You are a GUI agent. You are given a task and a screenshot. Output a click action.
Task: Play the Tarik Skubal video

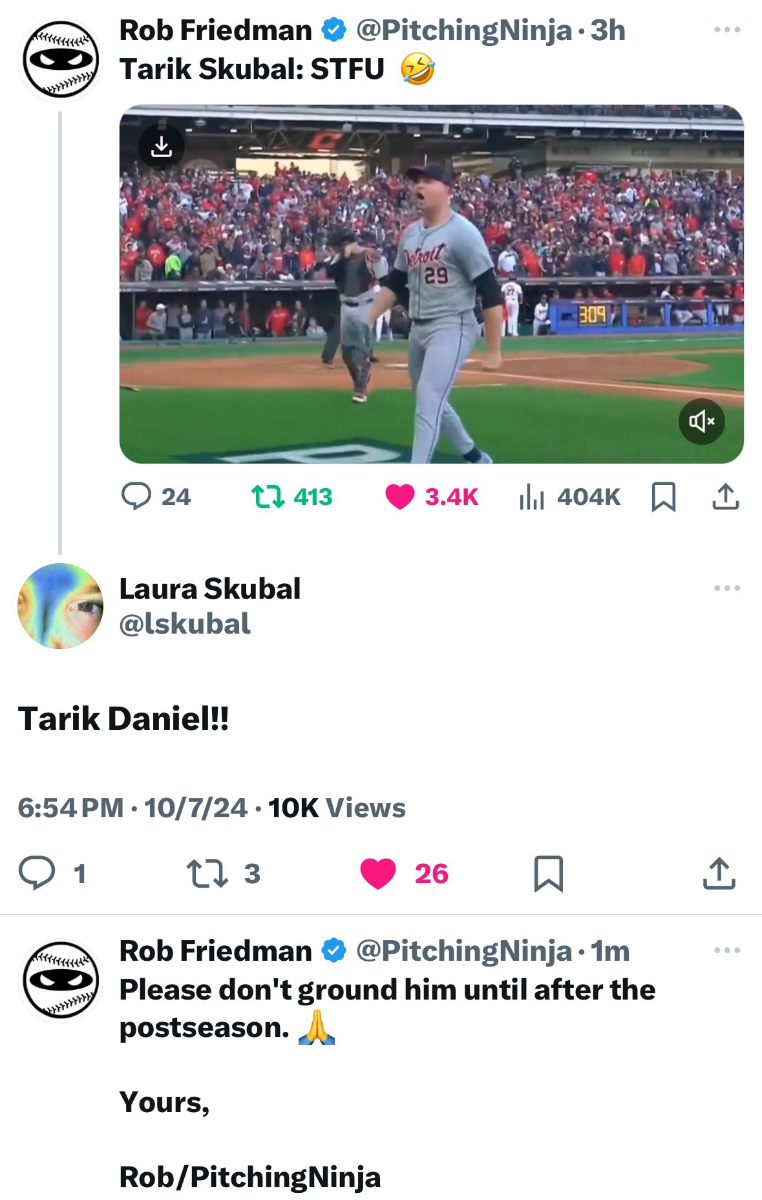click(431, 284)
